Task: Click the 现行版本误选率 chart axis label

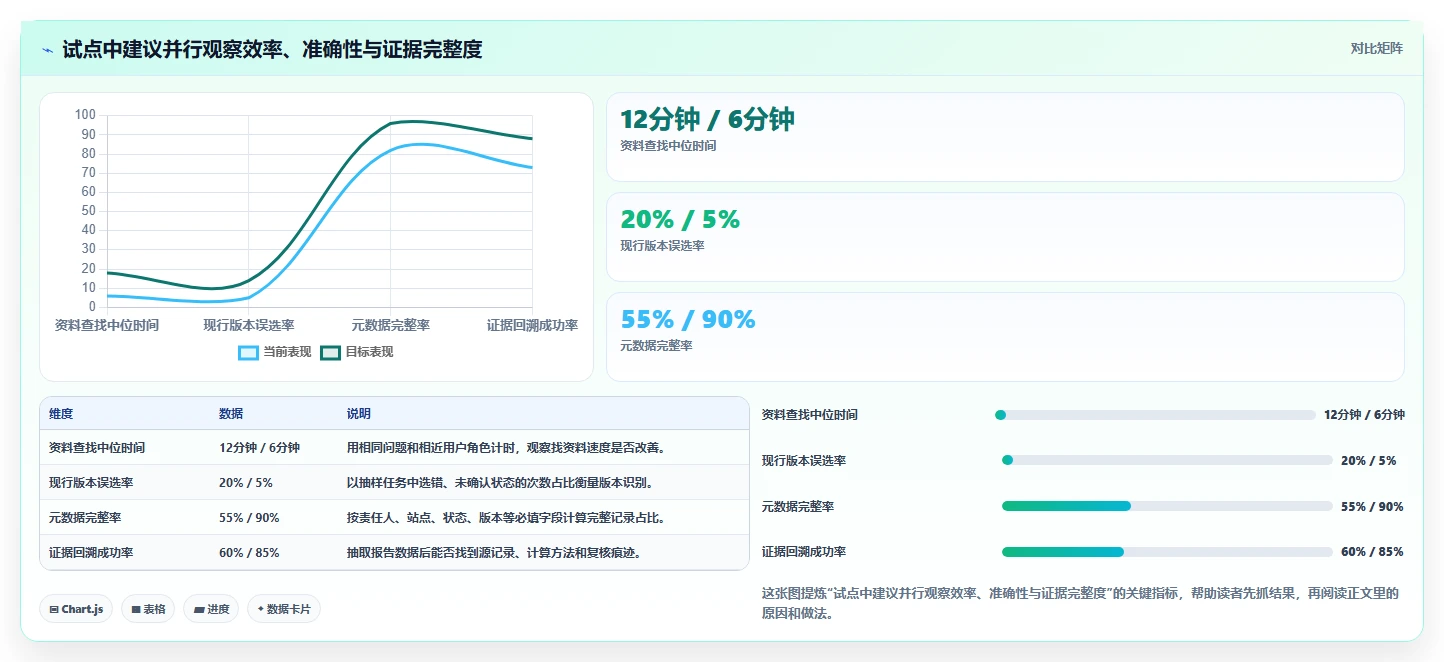Action: coord(249,325)
